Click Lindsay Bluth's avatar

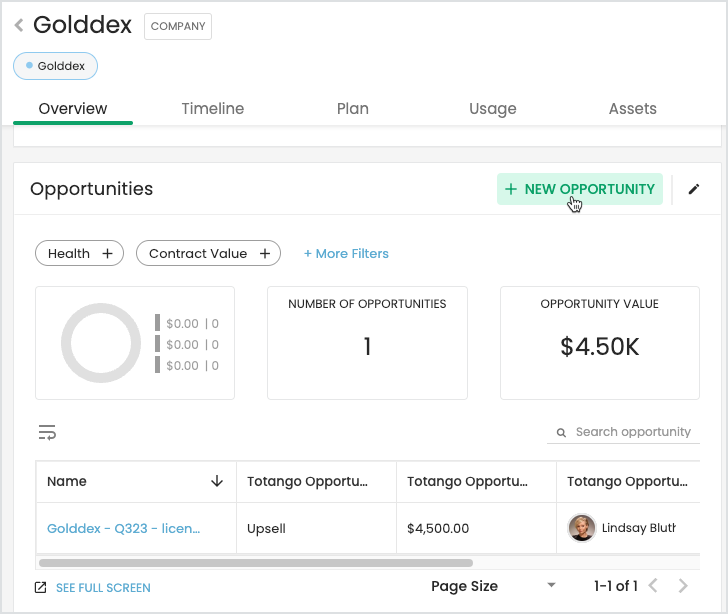click(x=581, y=528)
